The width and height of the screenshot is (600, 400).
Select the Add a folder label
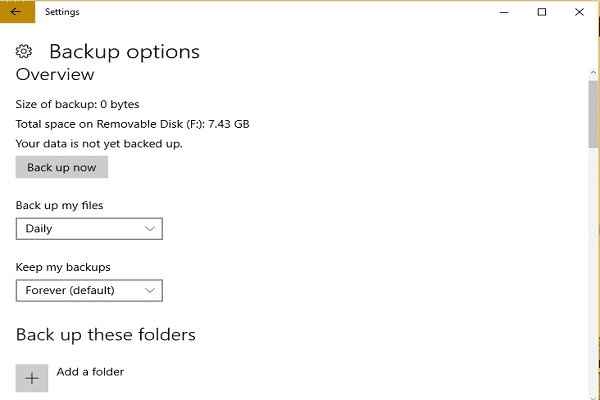tap(90, 372)
